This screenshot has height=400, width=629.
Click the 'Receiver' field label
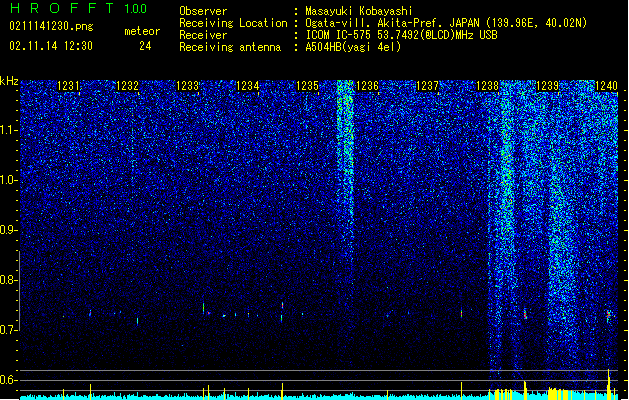(x=203, y=35)
